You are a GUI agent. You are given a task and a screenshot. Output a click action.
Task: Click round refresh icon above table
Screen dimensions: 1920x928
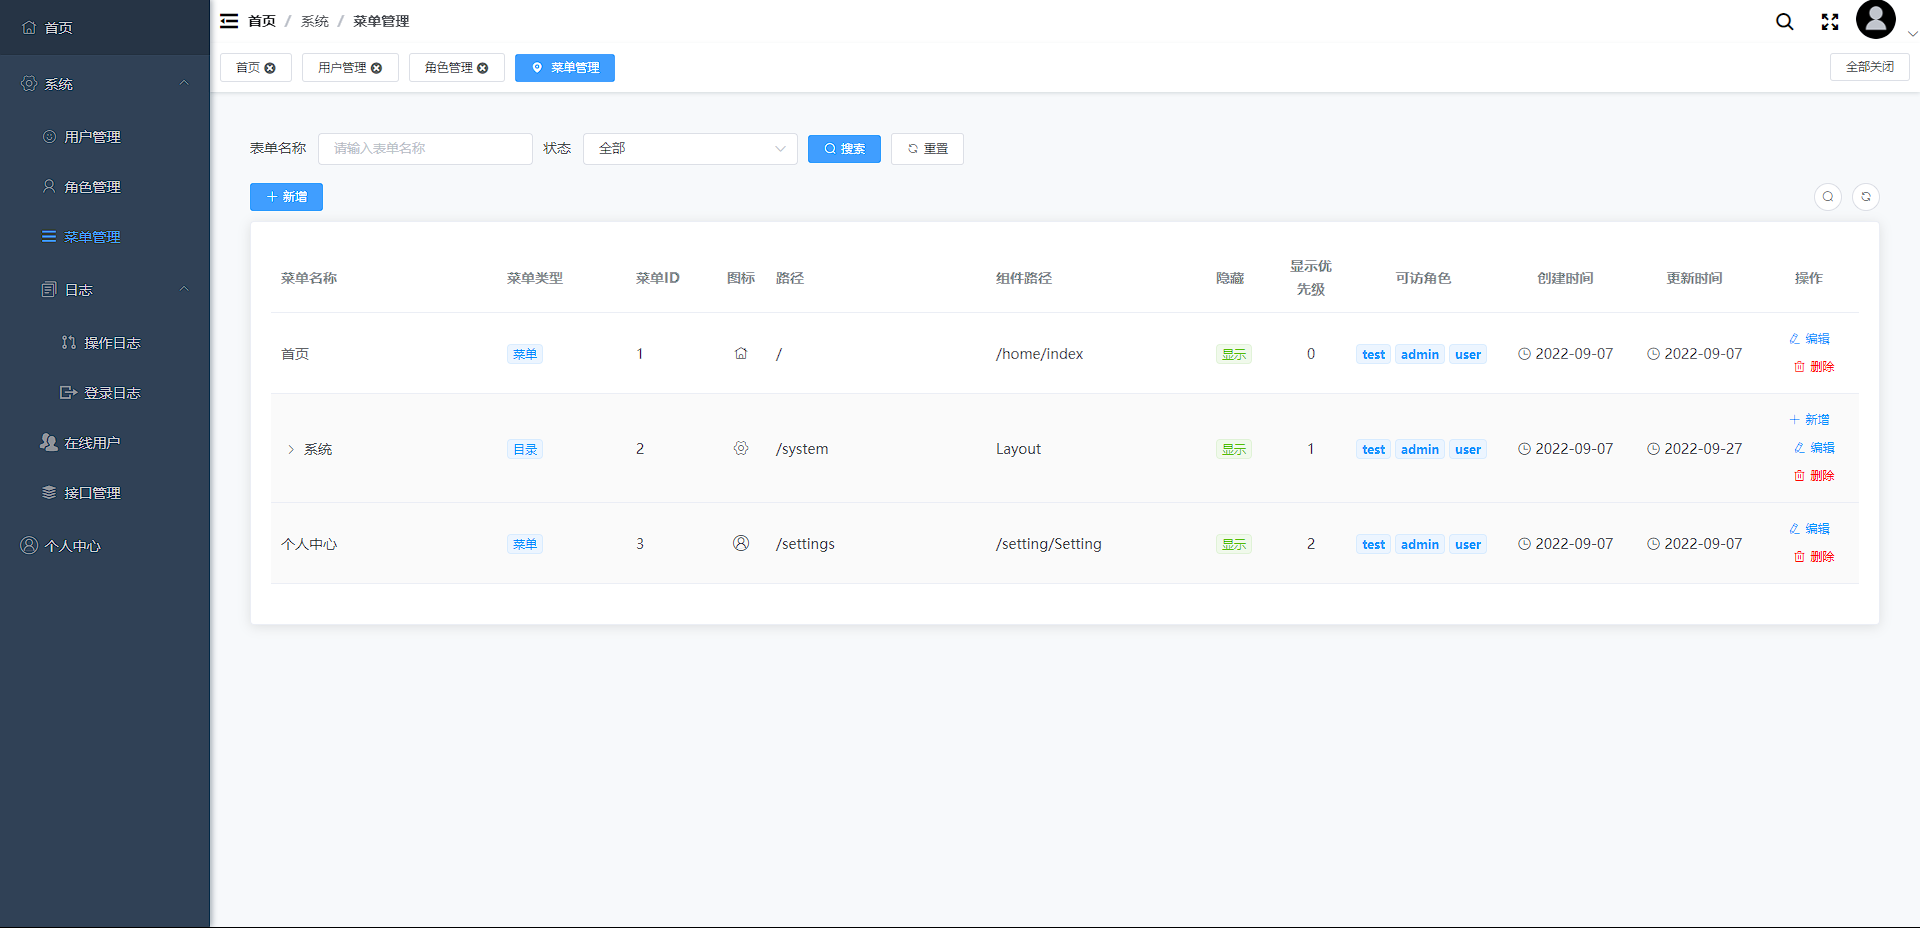click(x=1865, y=197)
